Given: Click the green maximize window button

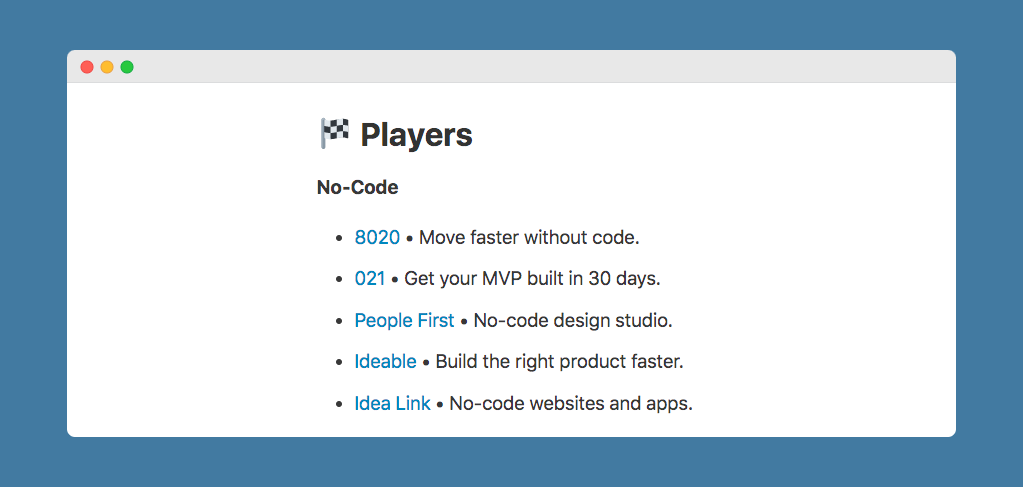Looking at the screenshot, I should [127, 67].
